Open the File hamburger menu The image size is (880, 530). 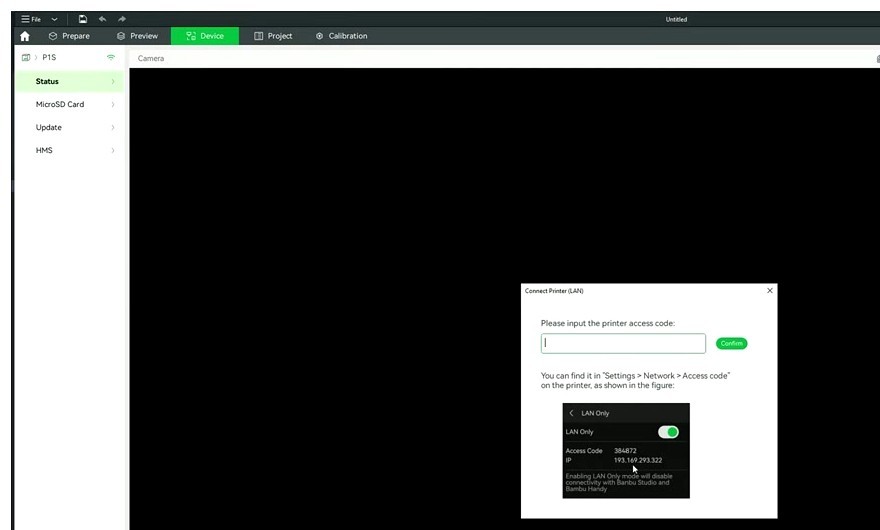click(x=31, y=19)
